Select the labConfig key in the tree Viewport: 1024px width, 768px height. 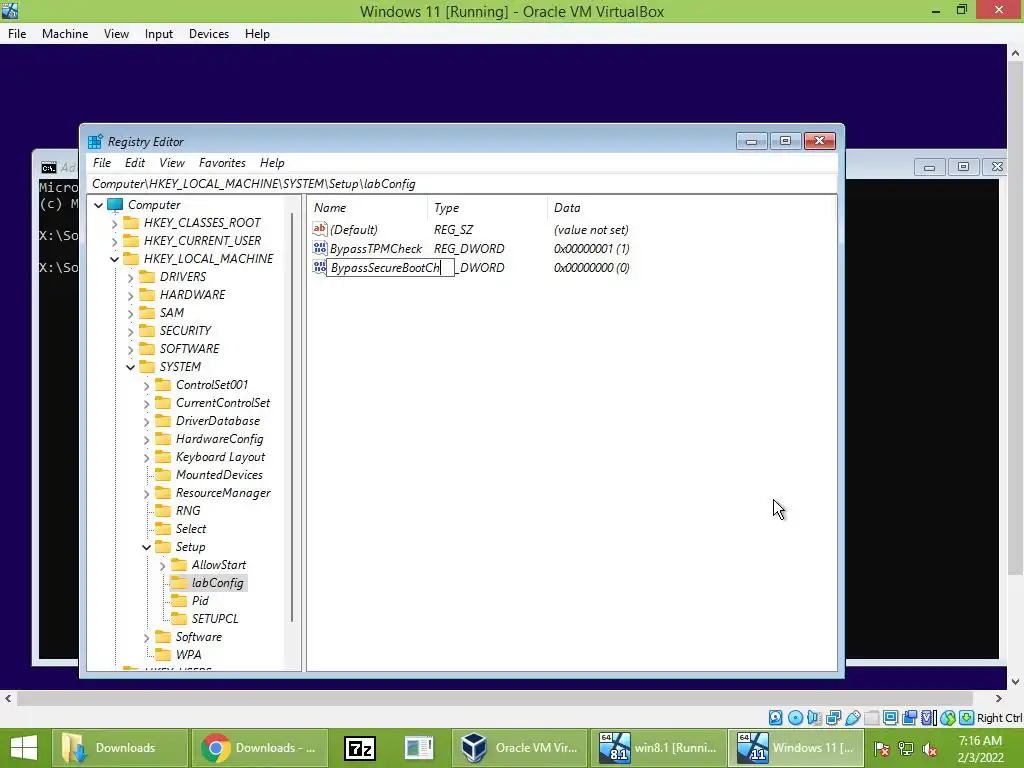pos(217,583)
